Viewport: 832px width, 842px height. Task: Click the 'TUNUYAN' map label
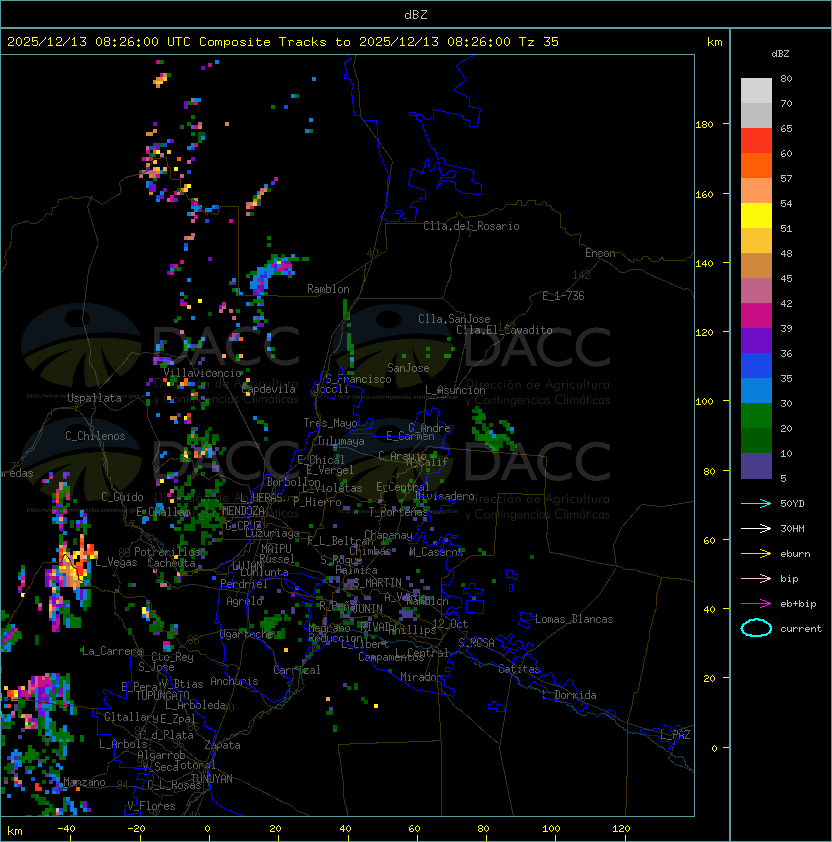coord(212,779)
